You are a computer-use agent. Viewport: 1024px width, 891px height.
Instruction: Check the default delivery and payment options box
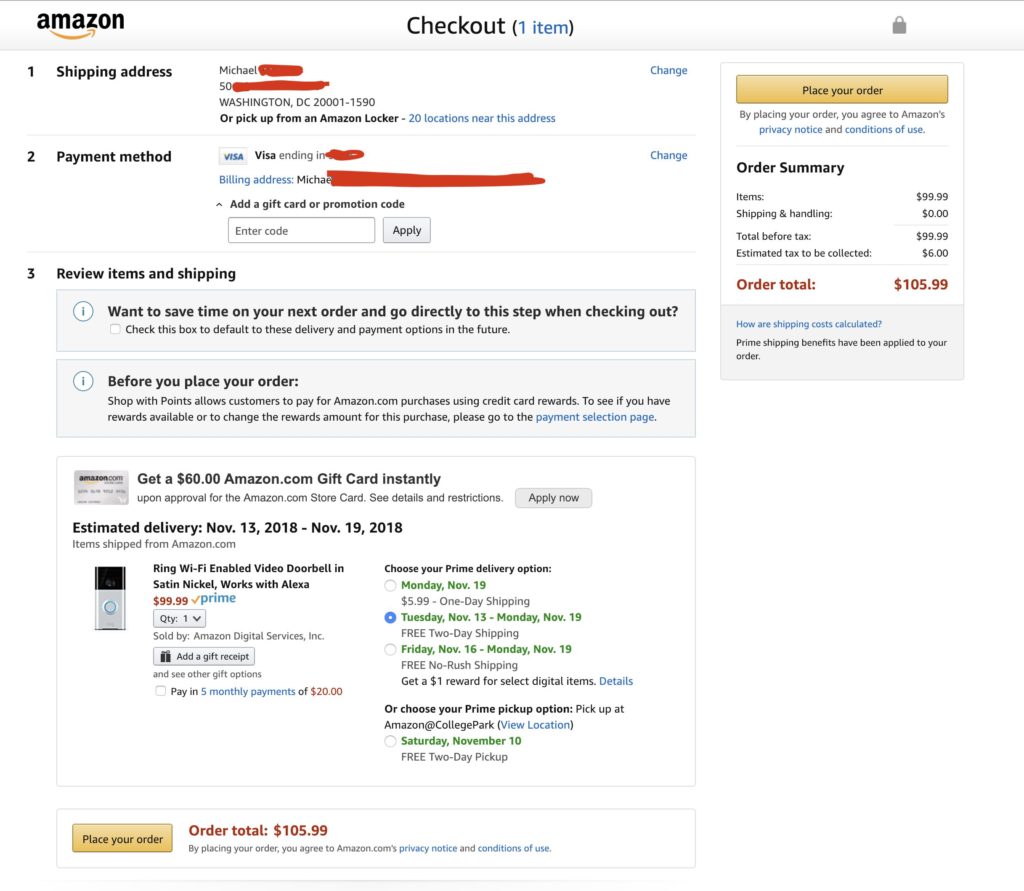click(x=115, y=329)
